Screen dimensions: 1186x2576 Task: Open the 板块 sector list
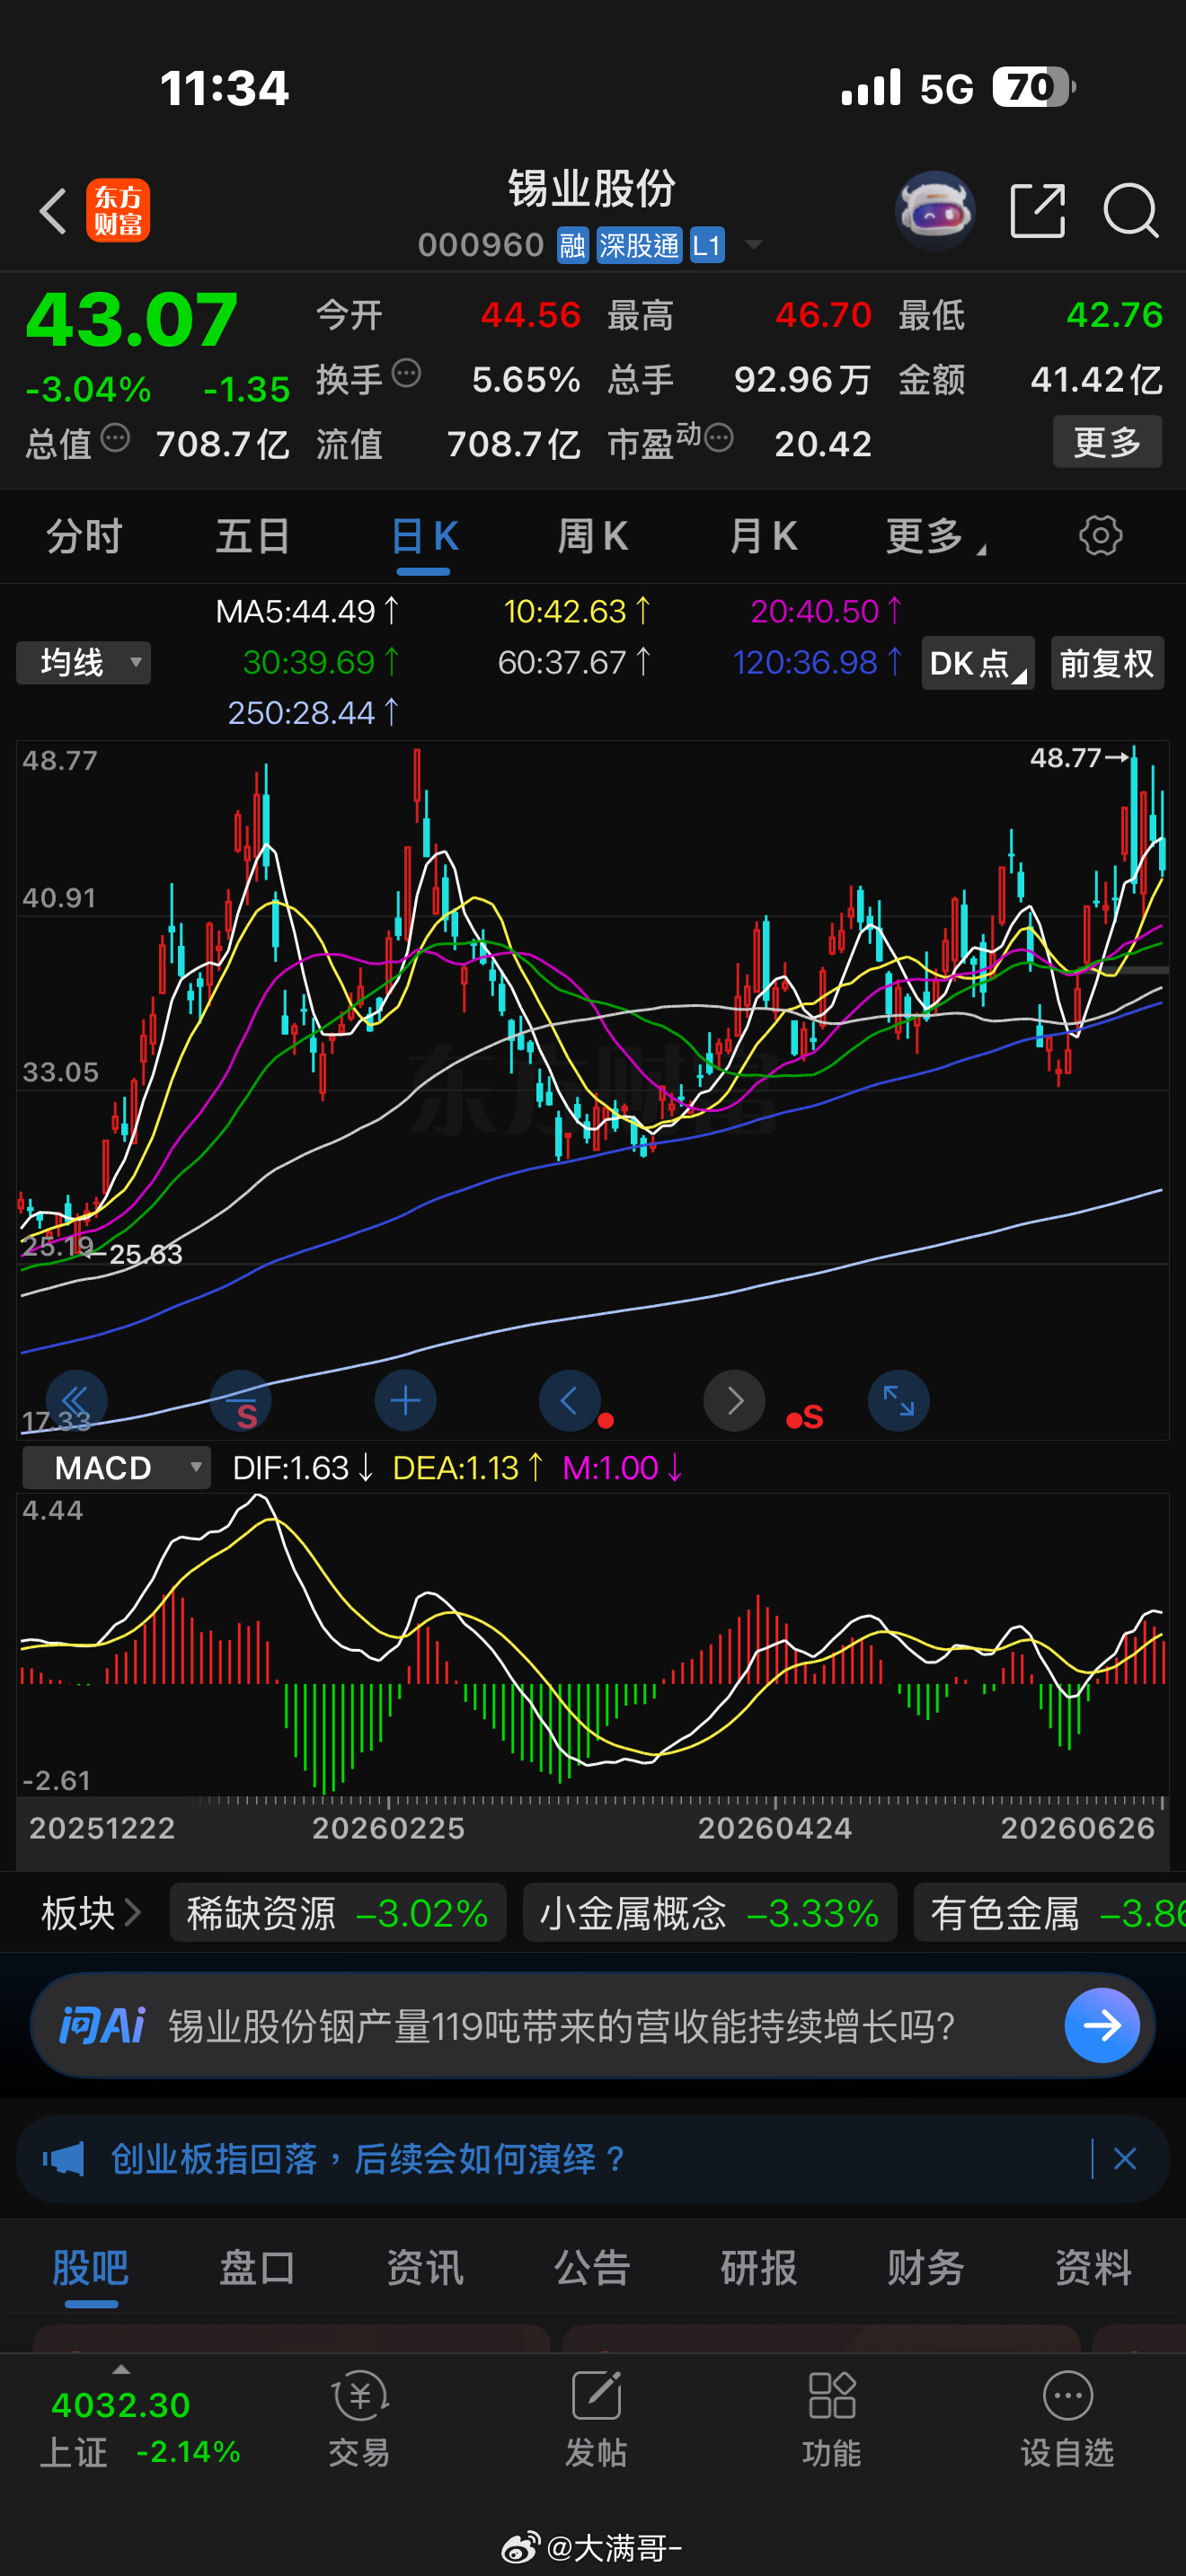tap(90, 1913)
